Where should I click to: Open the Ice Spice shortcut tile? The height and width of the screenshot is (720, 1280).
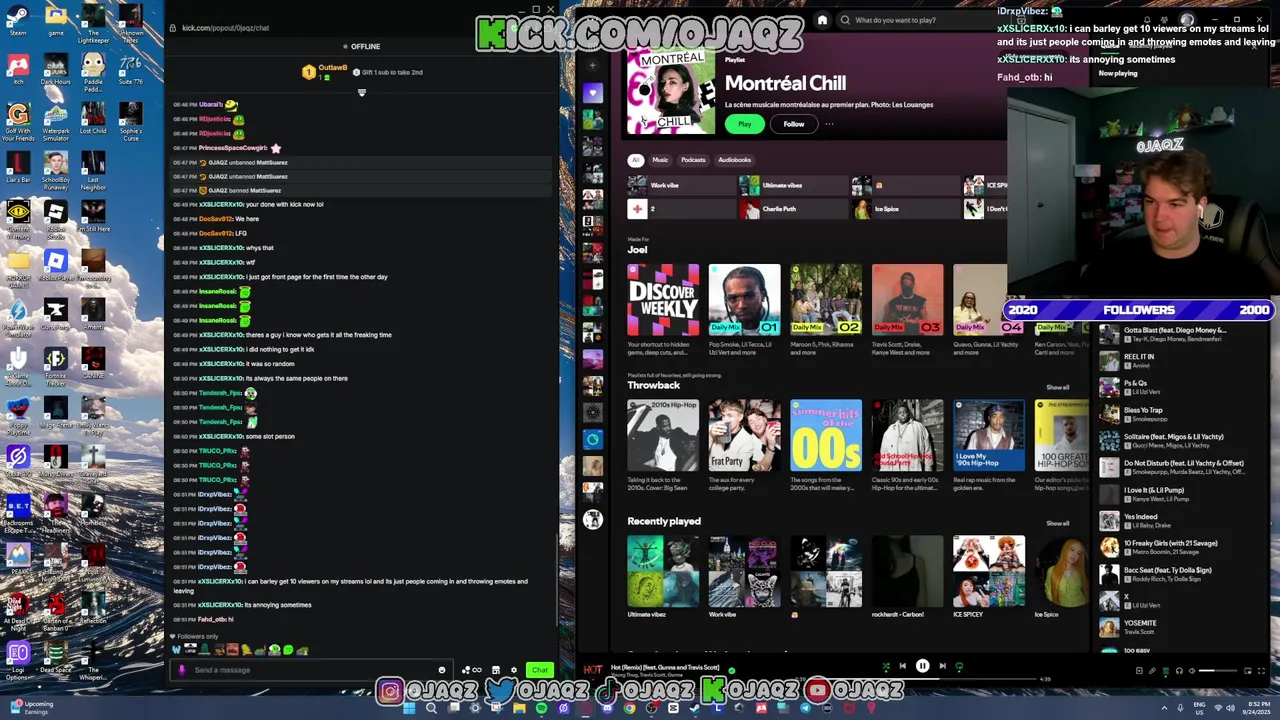click(x=905, y=209)
